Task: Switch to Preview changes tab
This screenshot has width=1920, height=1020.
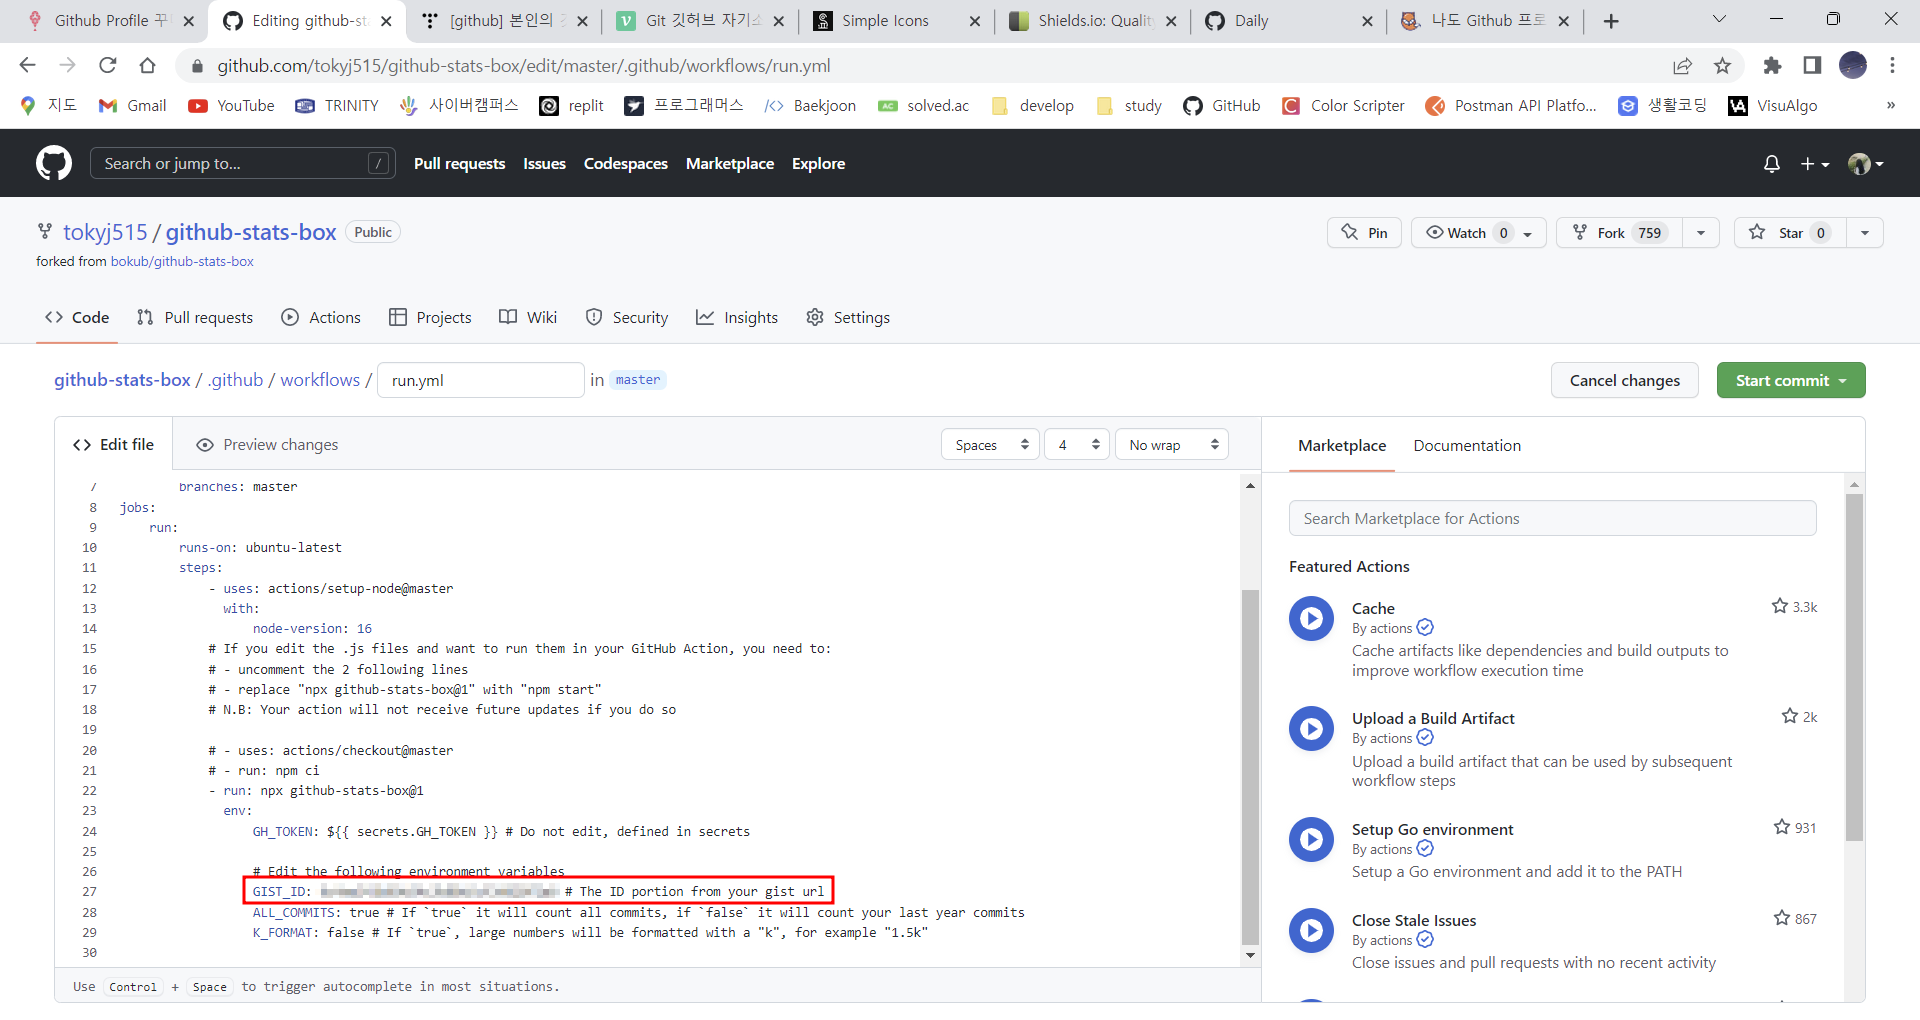Action: point(267,445)
